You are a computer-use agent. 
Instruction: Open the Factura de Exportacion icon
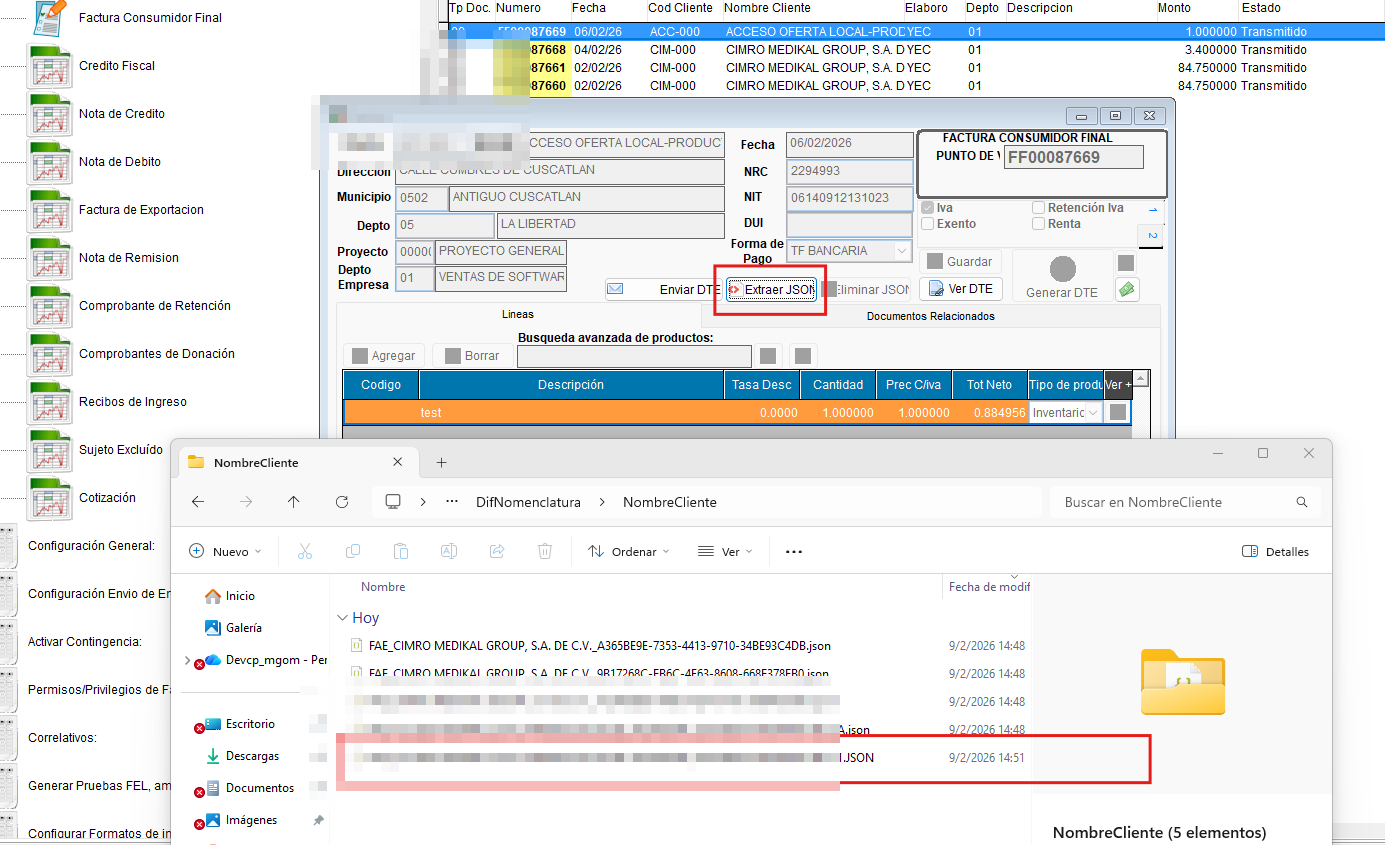tap(50, 210)
